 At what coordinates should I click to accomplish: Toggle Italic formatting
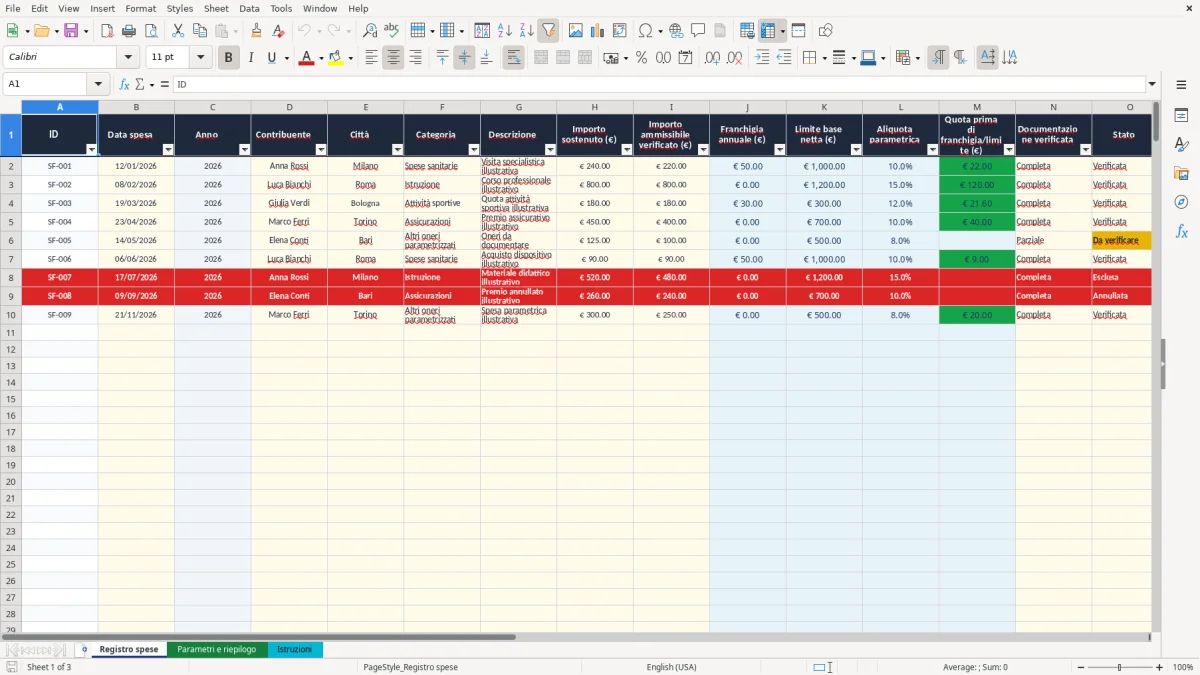tap(251, 58)
